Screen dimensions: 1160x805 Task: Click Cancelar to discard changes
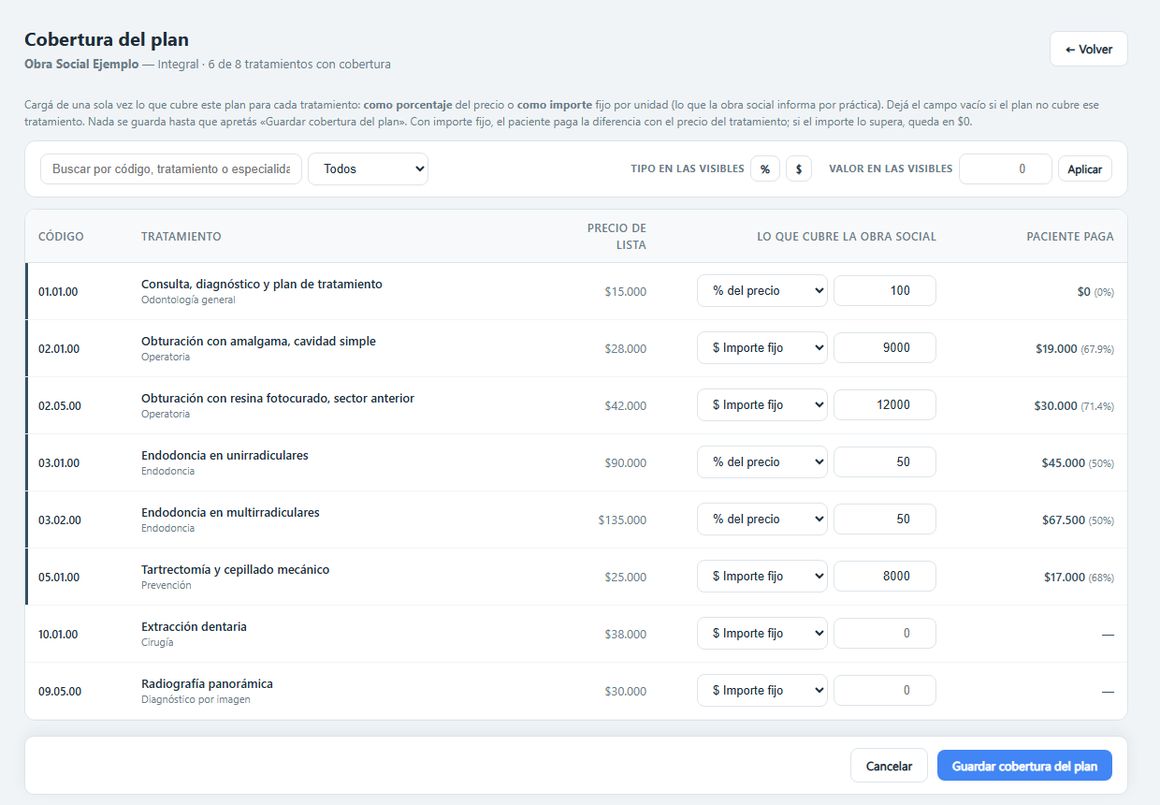click(x=888, y=766)
